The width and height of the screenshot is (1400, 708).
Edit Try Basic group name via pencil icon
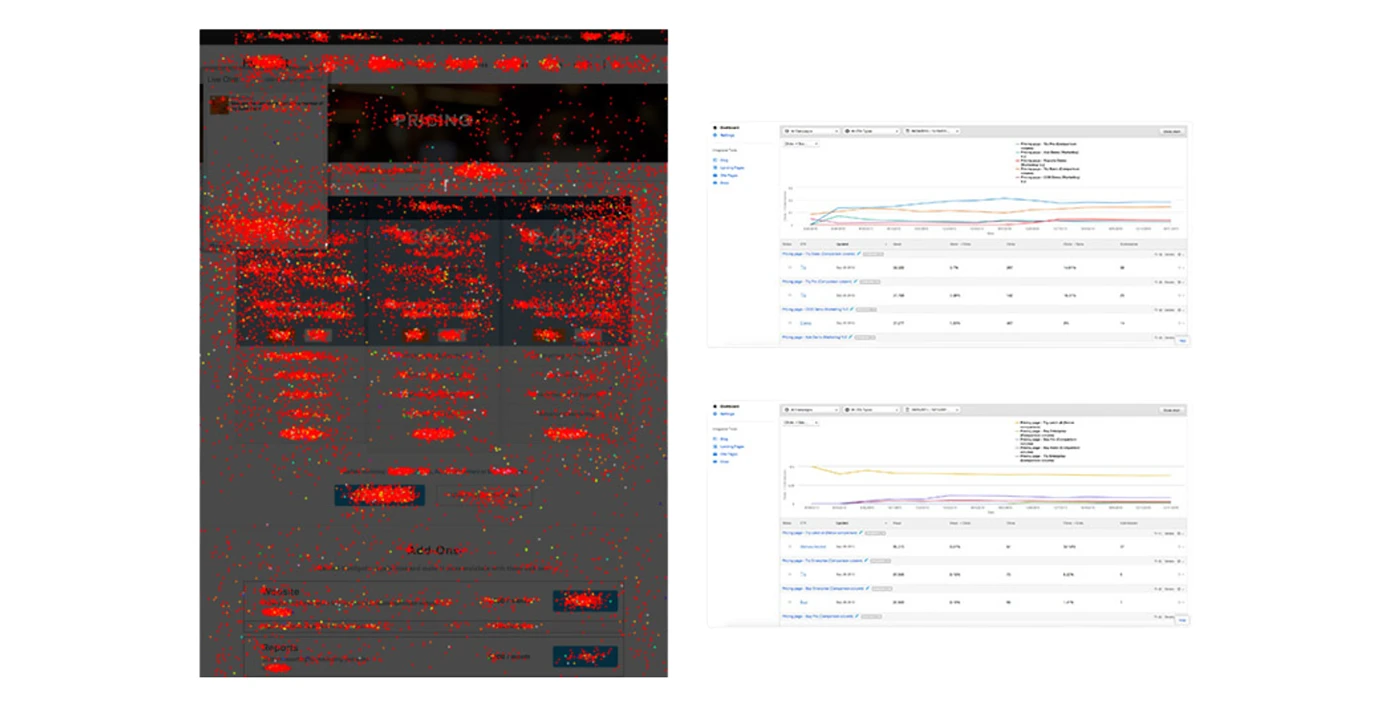pos(859,253)
